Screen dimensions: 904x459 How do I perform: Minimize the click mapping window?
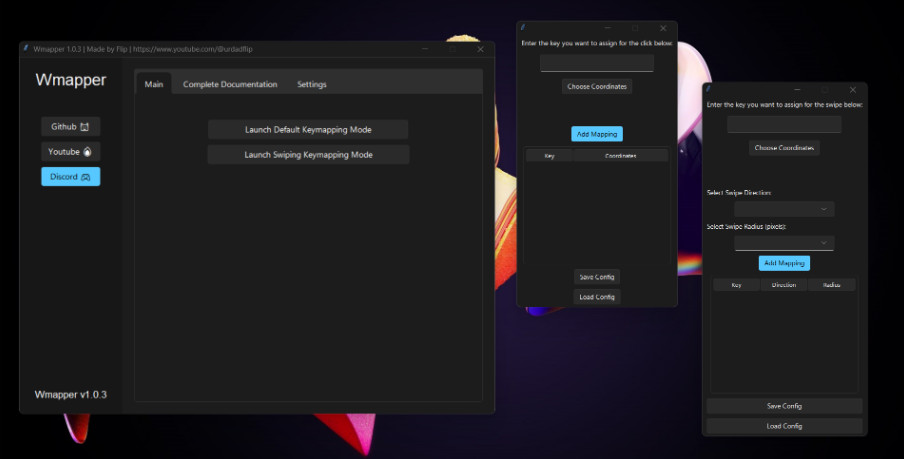(608, 28)
